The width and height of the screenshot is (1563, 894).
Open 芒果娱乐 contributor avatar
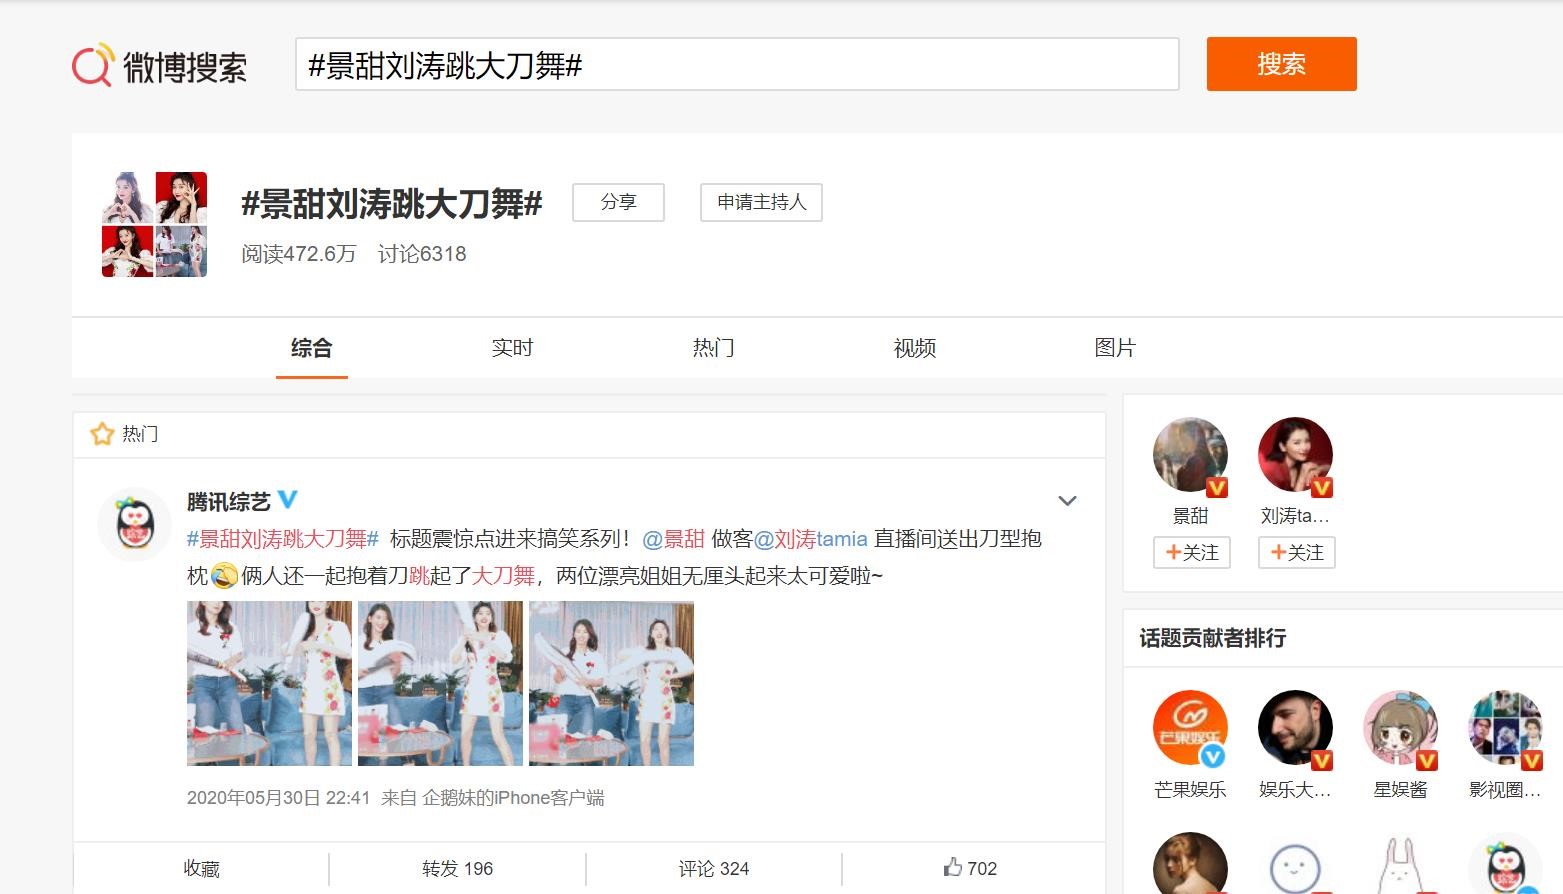[x=1190, y=728]
